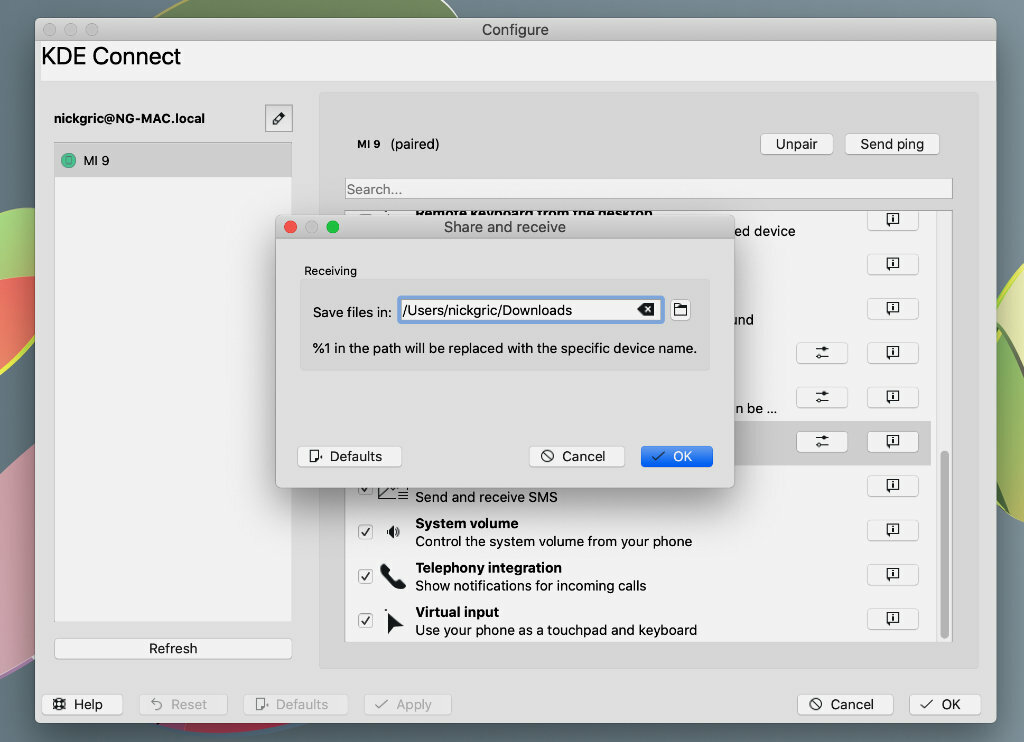Reset dialog with Defaults button

349,456
